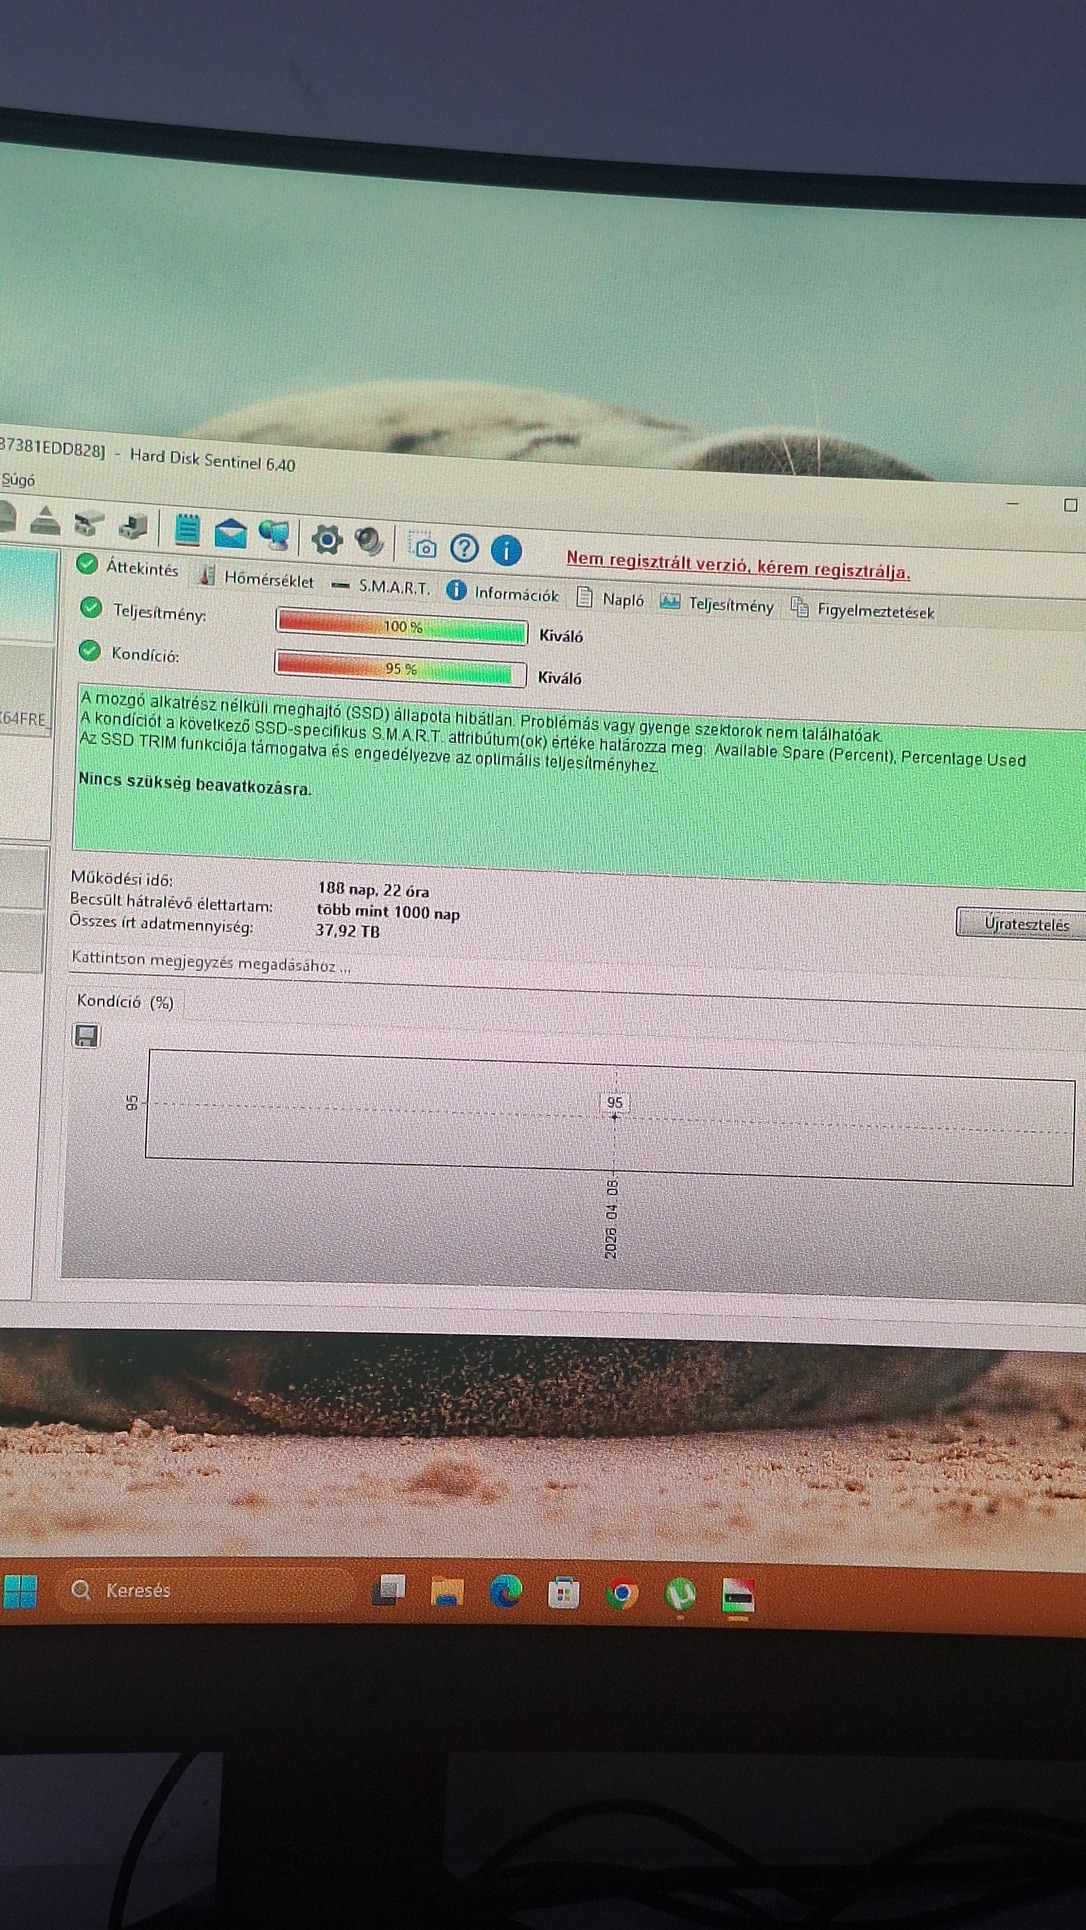Click the Kondíció 95 % progress bar

pyautogui.click(x=400, y=668)
